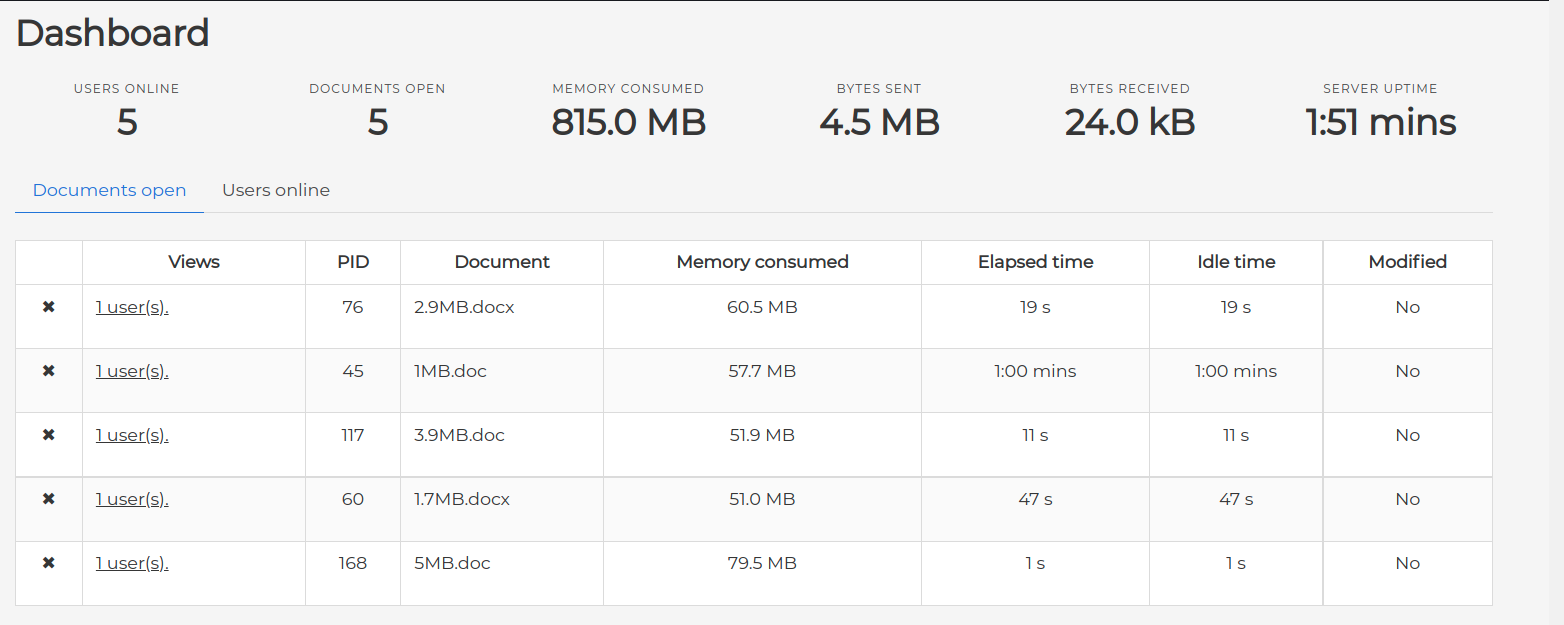Close the 5MB.doc document session
The height and width of the screenshot is (625, 1564).
click(48, 563)
